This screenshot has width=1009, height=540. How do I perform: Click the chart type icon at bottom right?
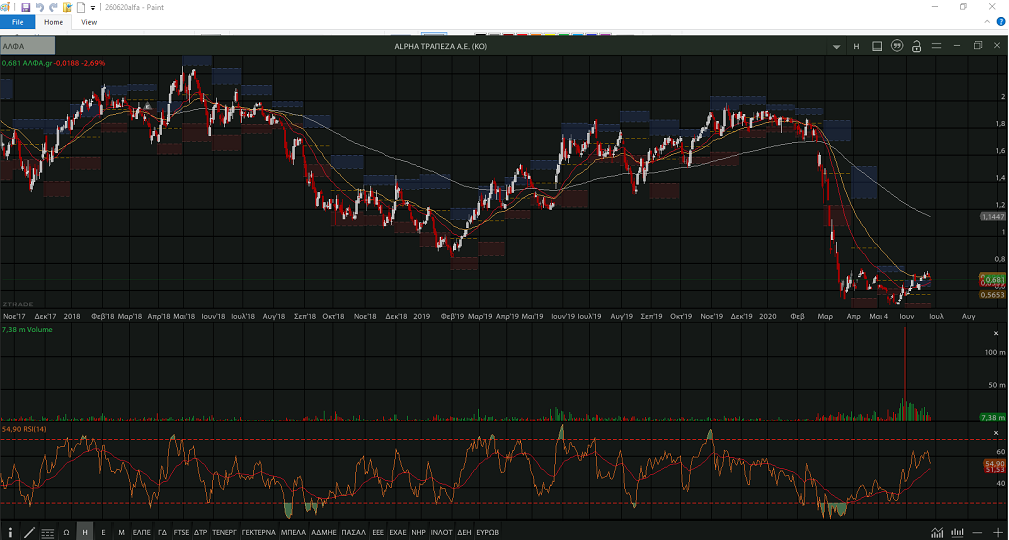click(x=937, y=532)
